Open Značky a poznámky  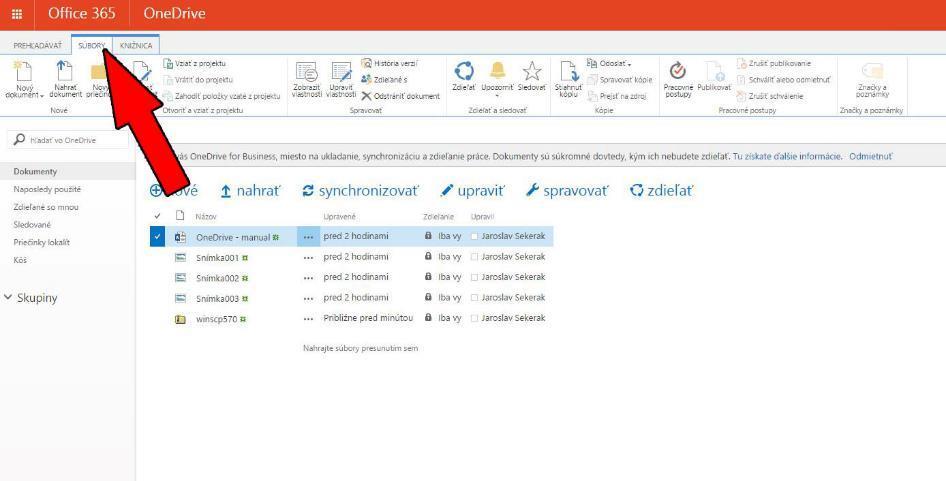[x=872, y=78]
